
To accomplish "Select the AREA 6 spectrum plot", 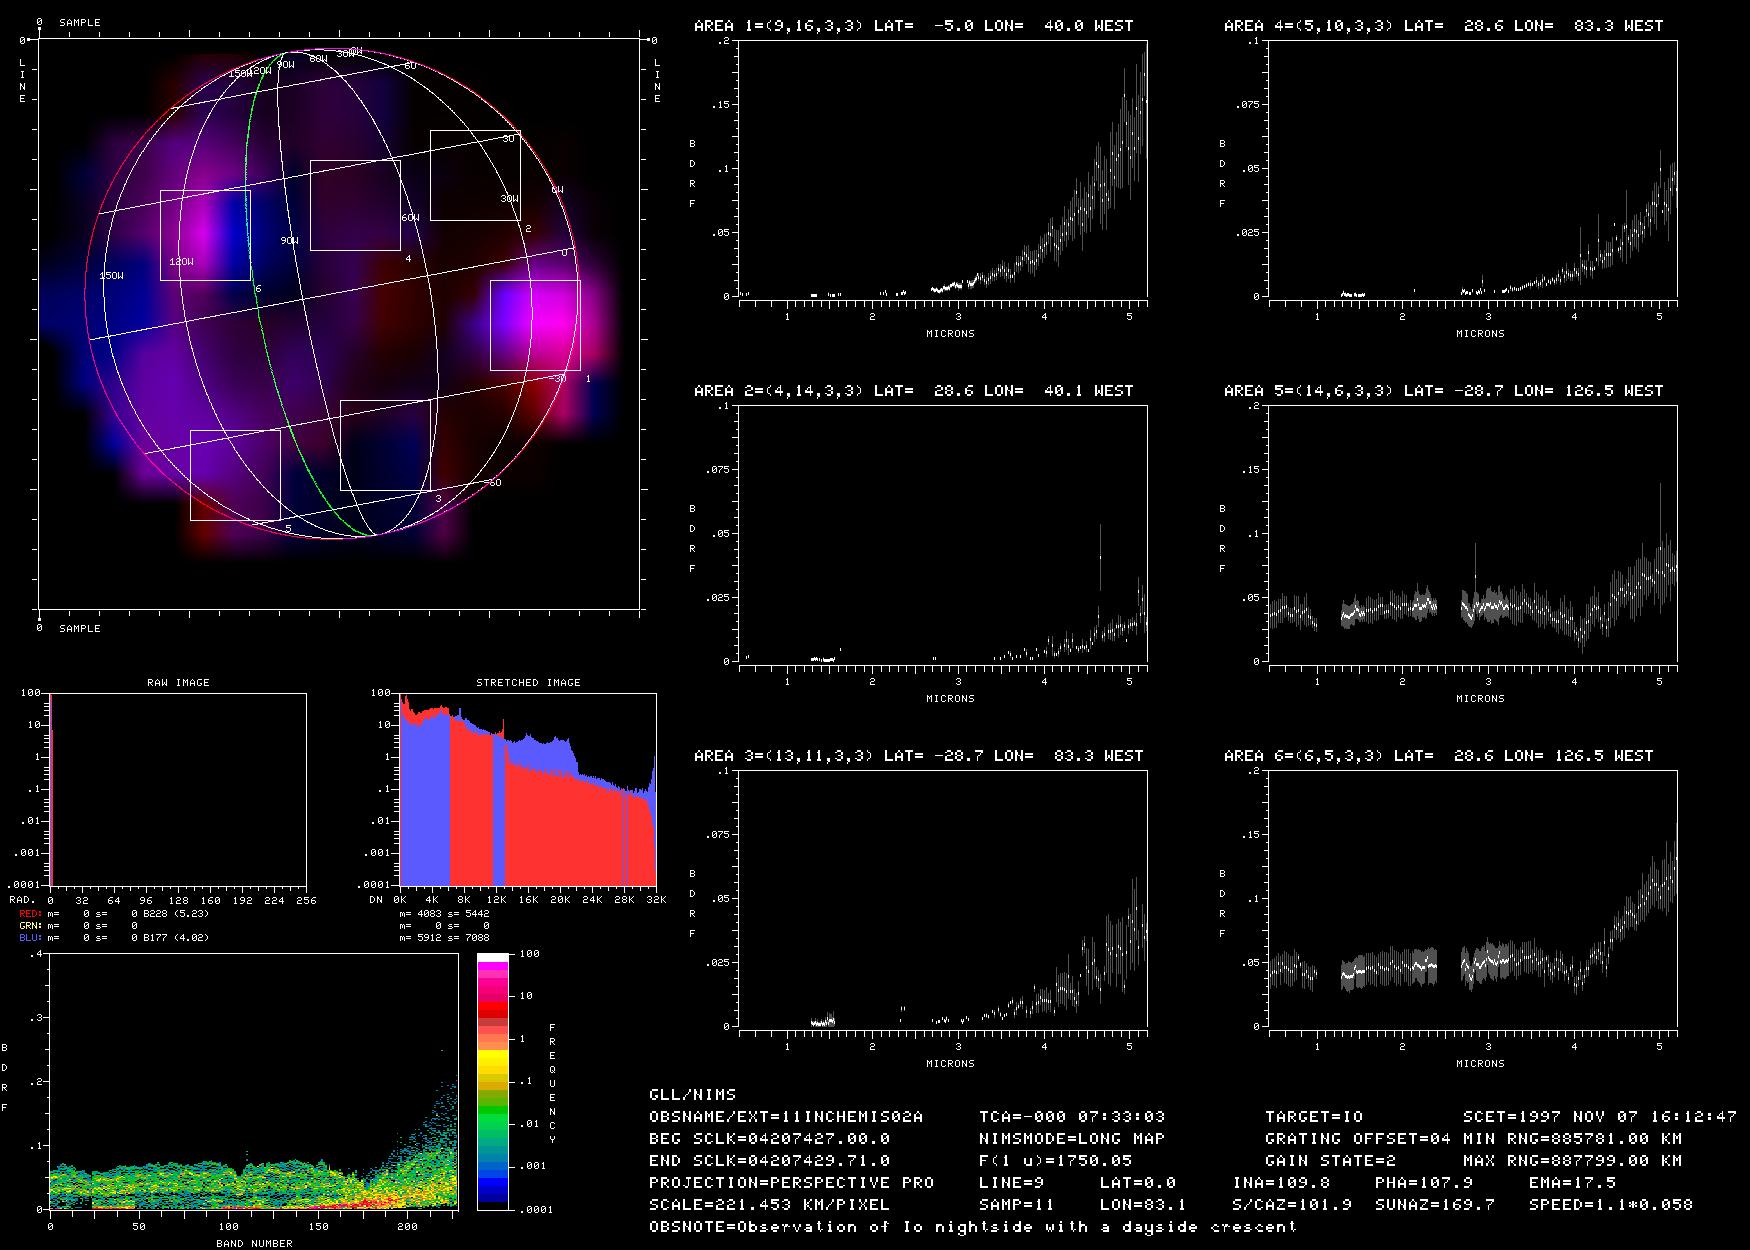I will [x=1473, y=899].
